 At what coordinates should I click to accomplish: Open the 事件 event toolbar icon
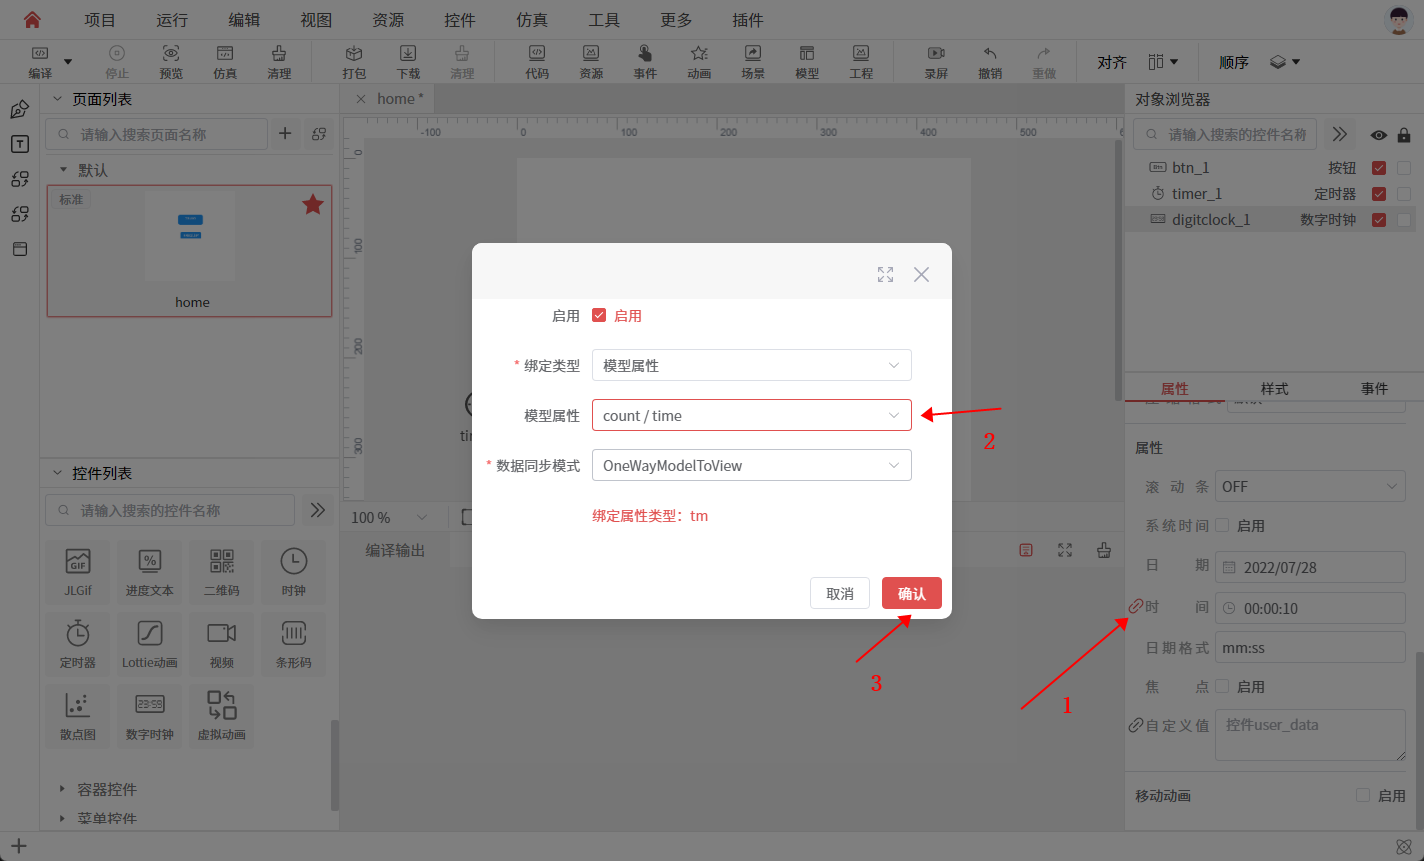[645, 62]
